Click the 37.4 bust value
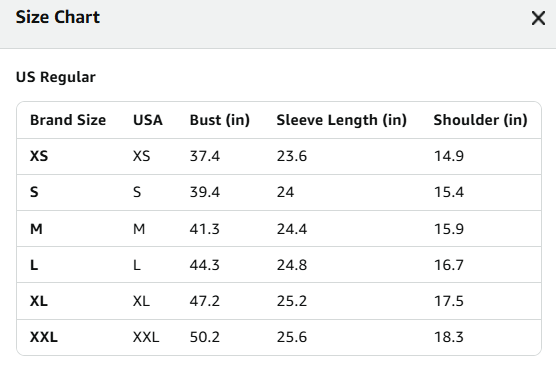Viewport: 556px width, 370px height. coord(205,156)
